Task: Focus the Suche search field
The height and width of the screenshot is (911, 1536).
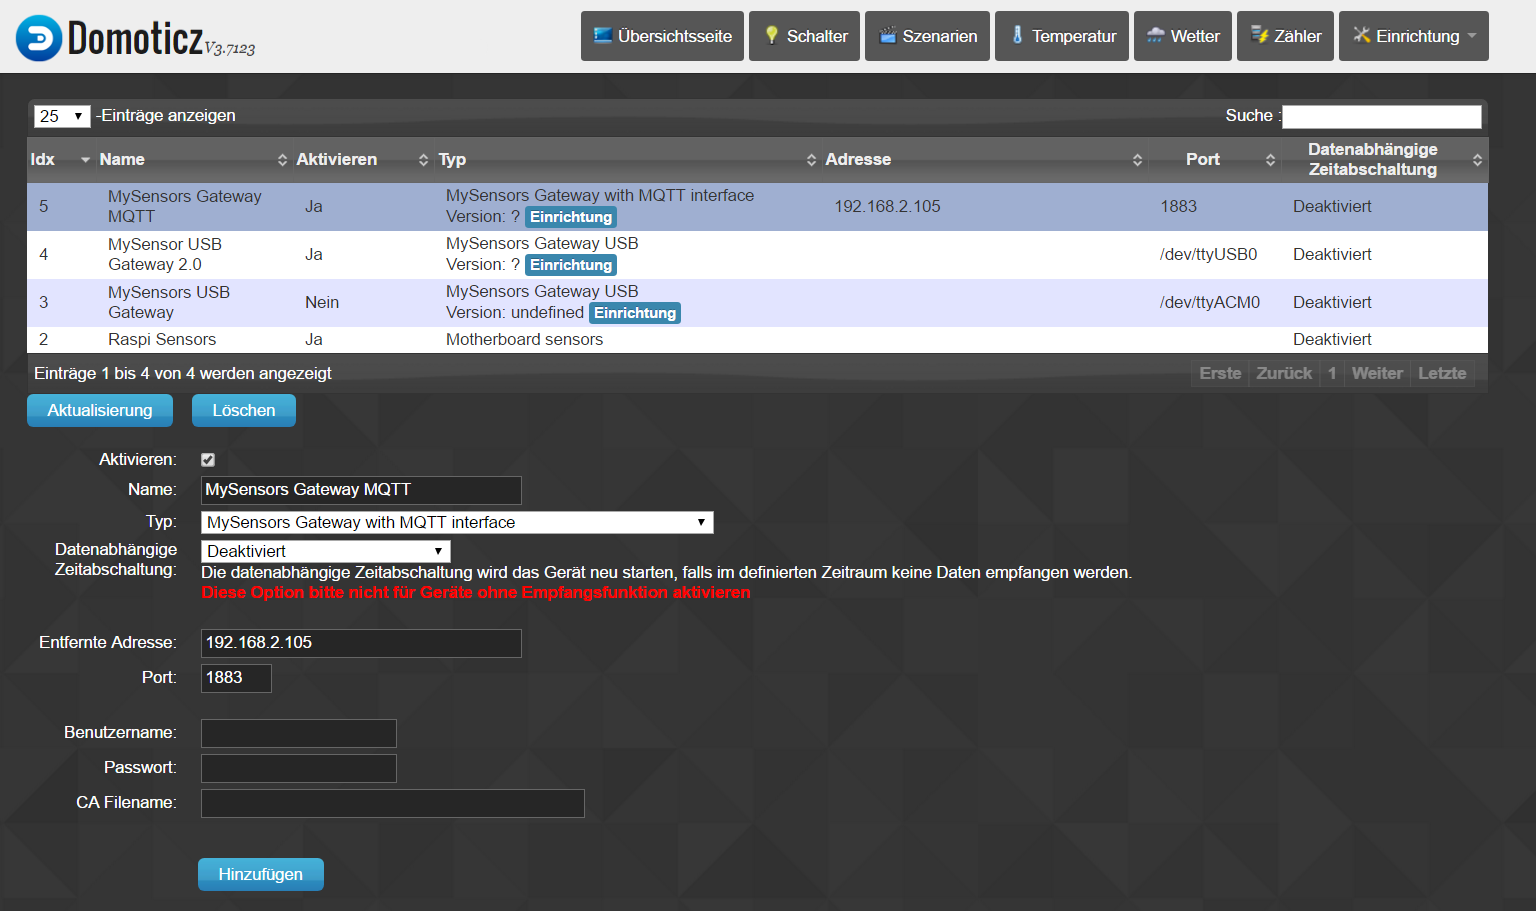Action: point(1381,116)
